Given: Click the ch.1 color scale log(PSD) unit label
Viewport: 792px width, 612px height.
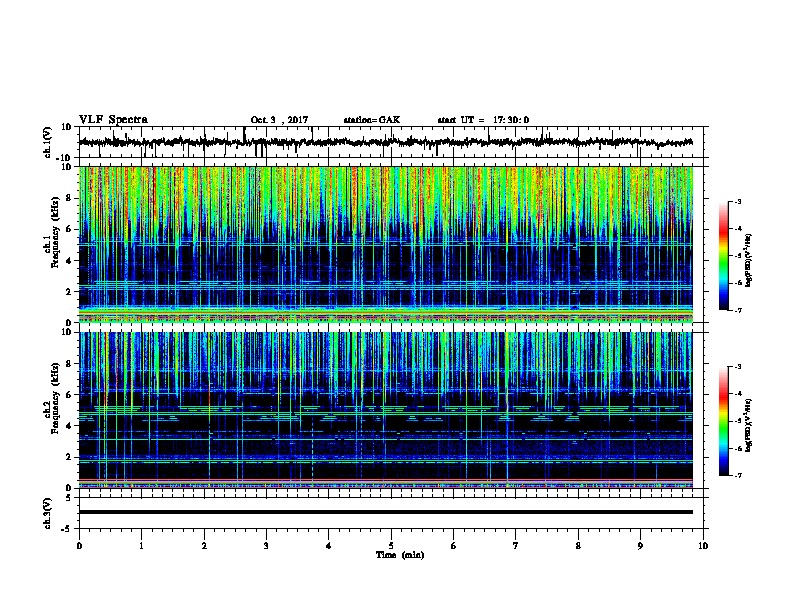Looking at the screenshot, I should 749,261.
